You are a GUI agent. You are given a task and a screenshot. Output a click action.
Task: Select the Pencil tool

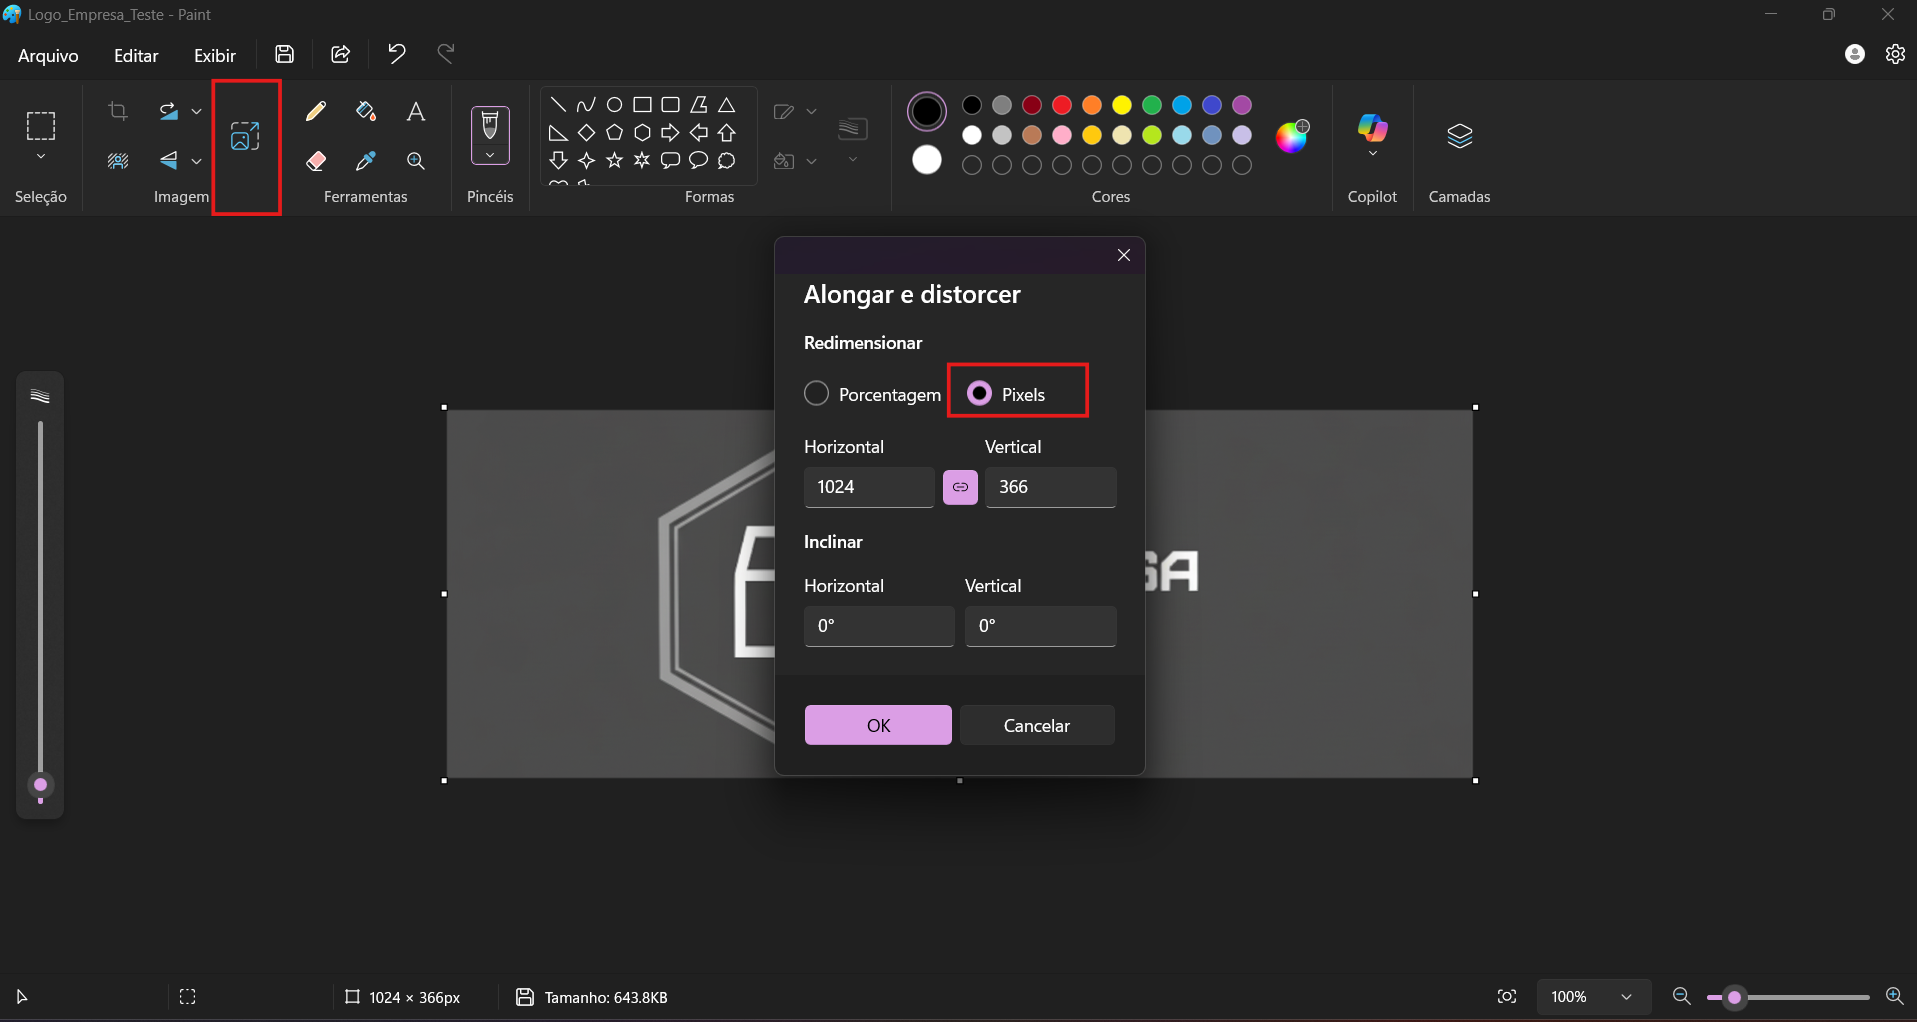coord(316,111)
